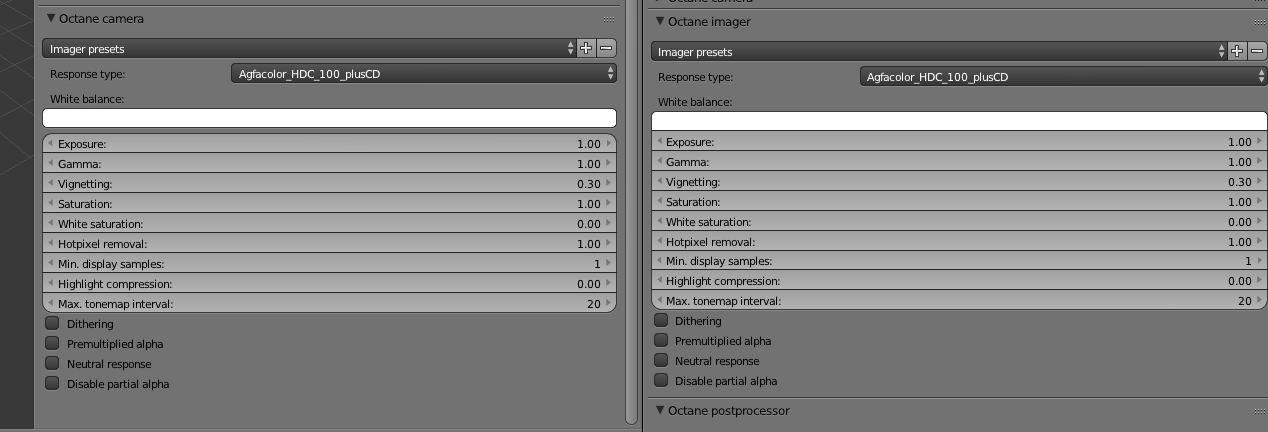Remove imager preset in Octane camera panel
1268x432 pixels.
(x=606, y=48)
